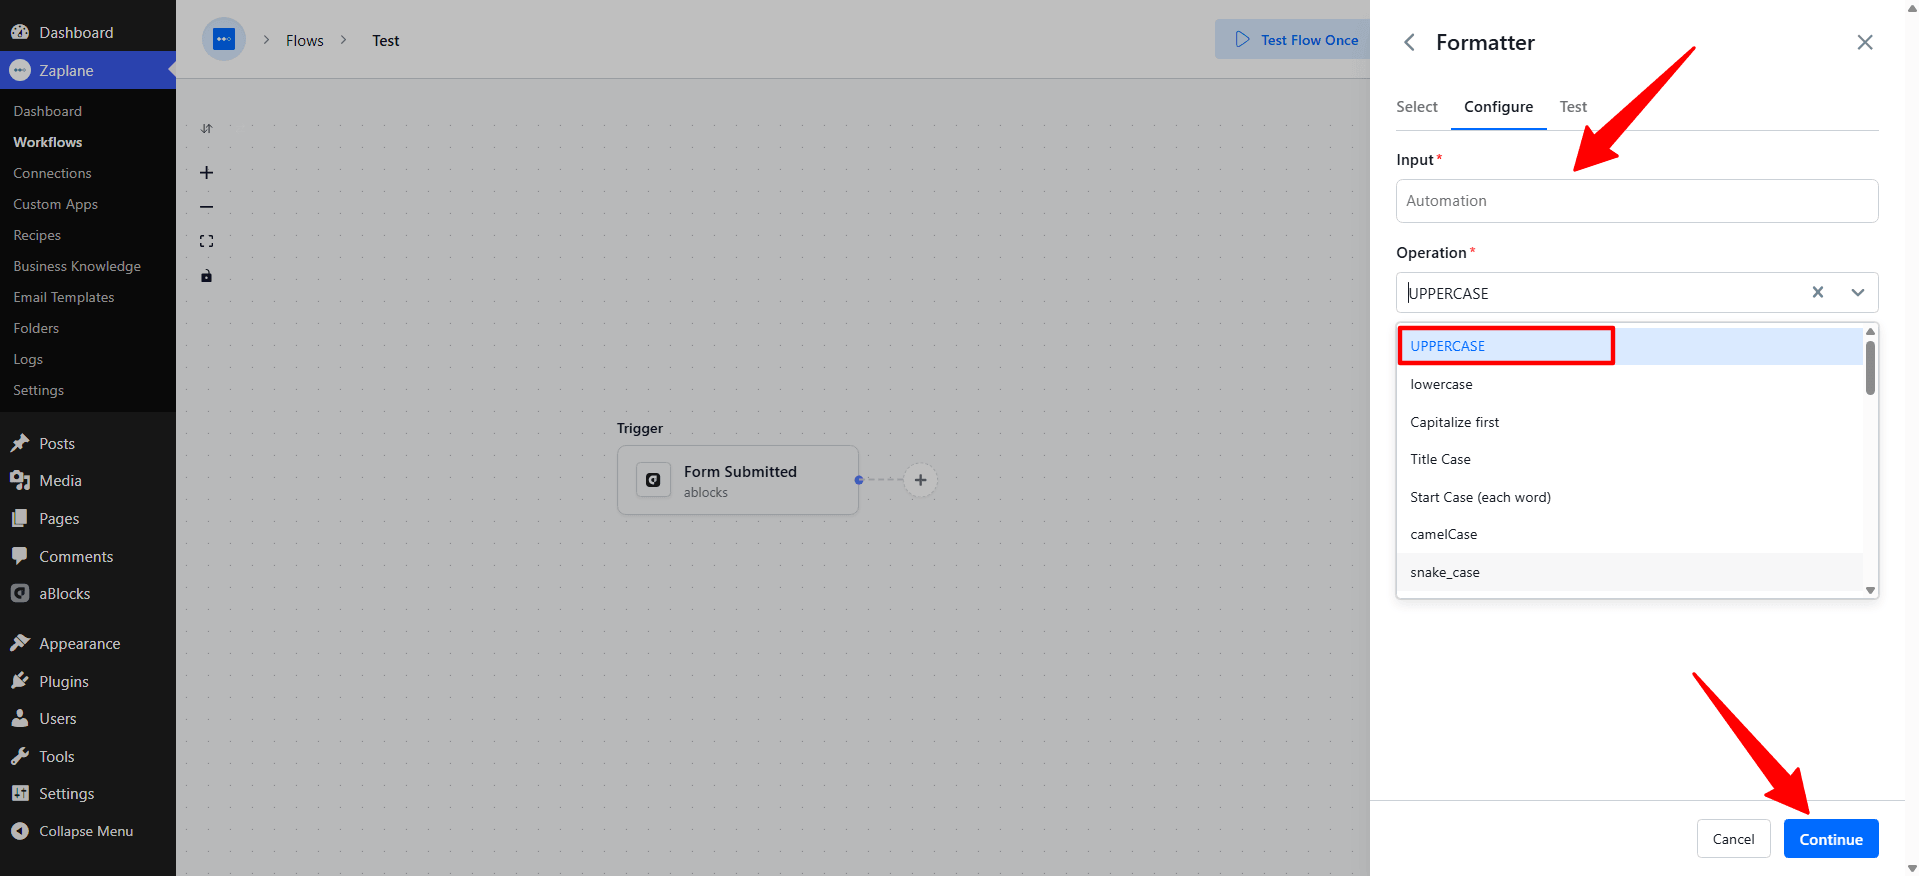
Task: Click the Appearance paintbrush icon
Action: click(x=20, y=643)
